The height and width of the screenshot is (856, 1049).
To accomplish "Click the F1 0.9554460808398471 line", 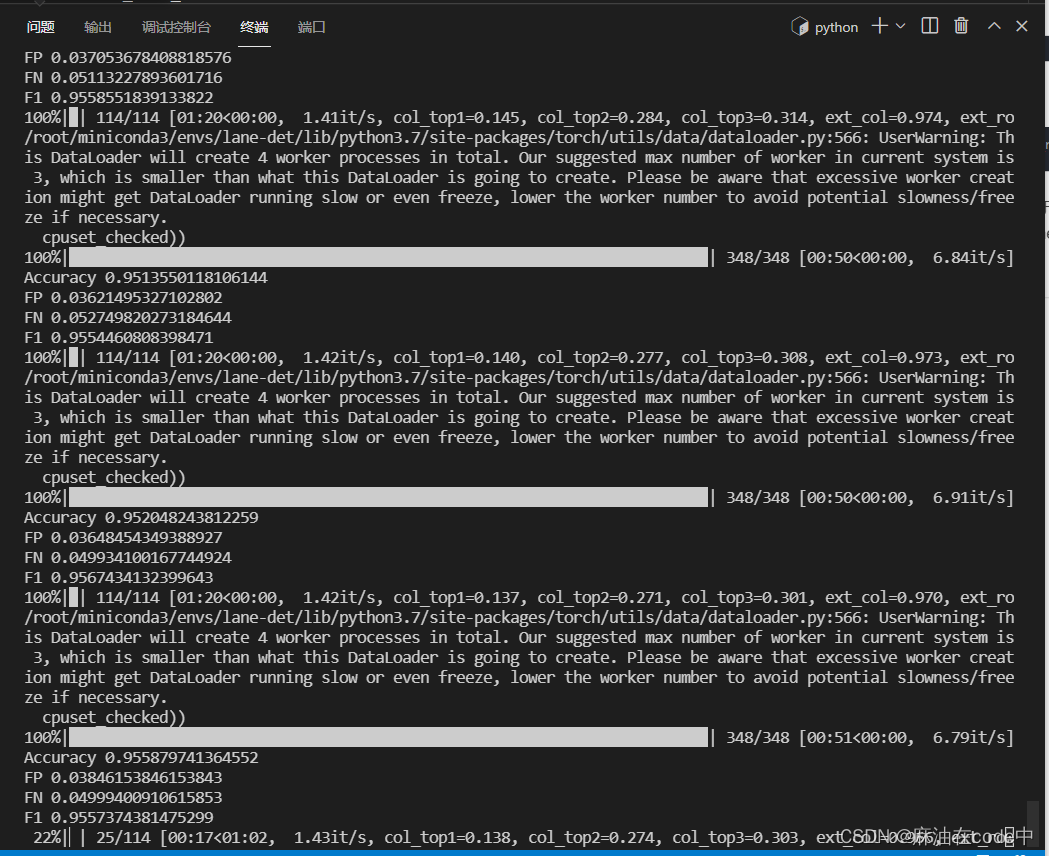I will 118,338.
